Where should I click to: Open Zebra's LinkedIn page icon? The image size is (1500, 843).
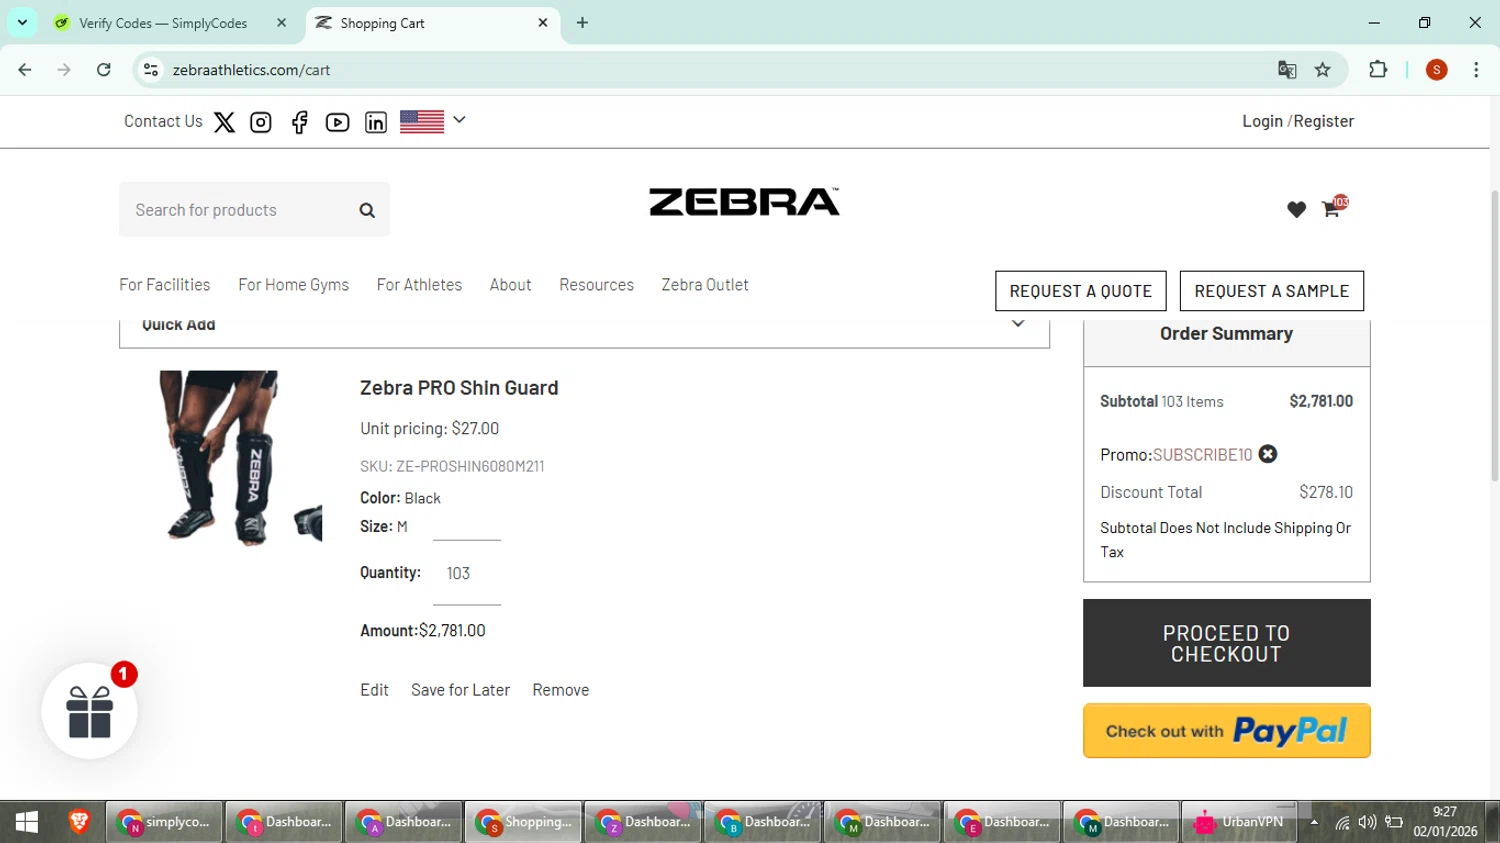coord(375,122)
